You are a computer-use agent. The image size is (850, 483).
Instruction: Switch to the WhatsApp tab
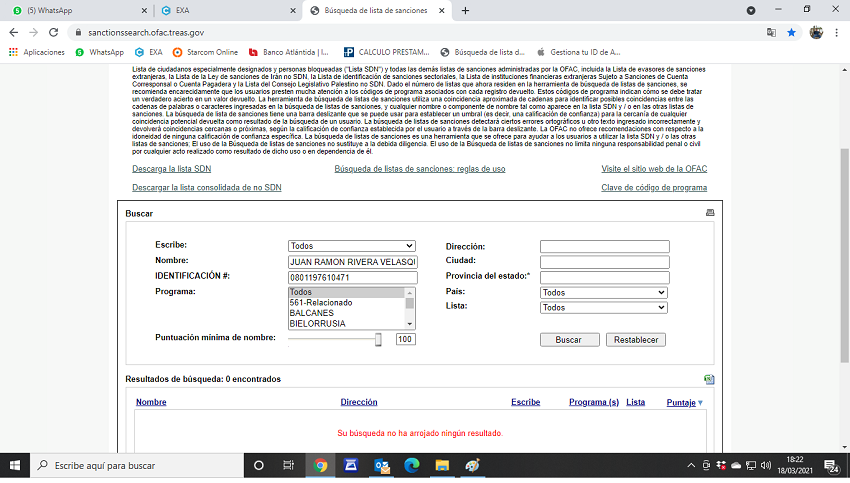pyautogui.click(x=73, y=10)
